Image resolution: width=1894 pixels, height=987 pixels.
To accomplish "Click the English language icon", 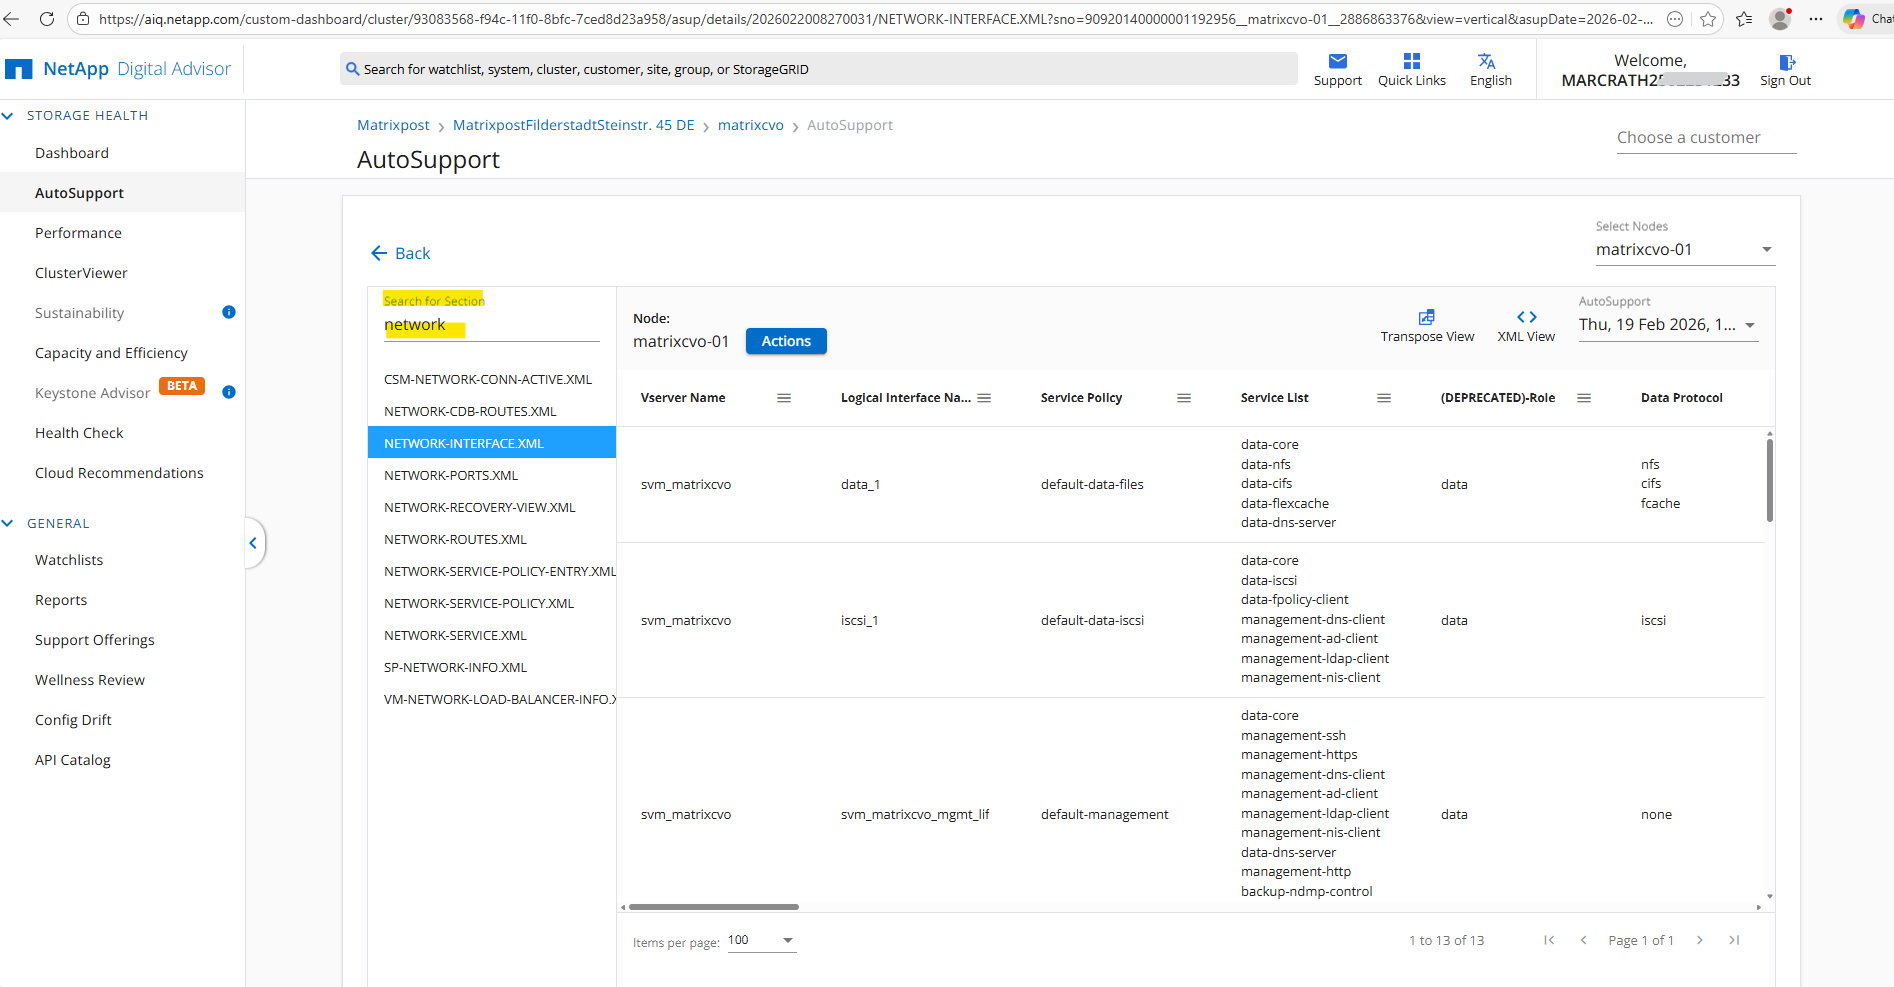I will [x=1487, y=62].
